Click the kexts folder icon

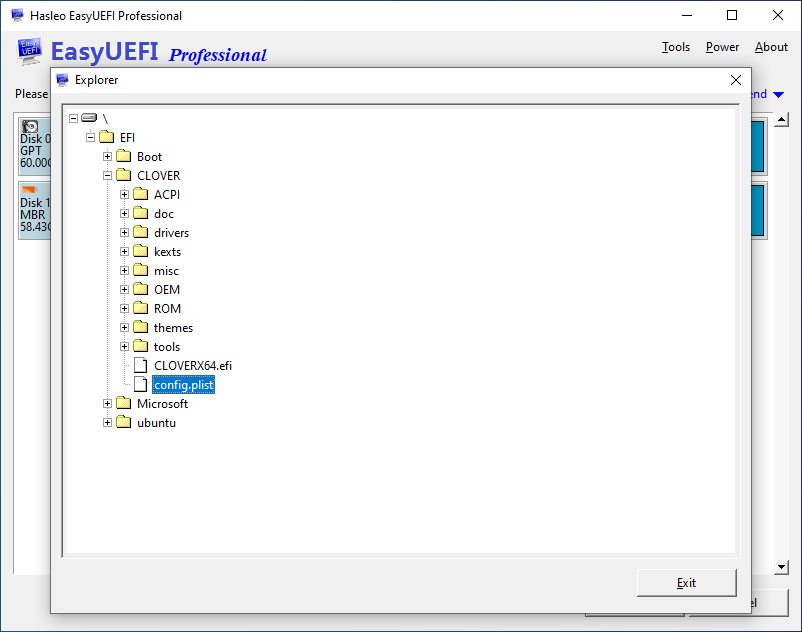pyautogui.click(x=141, y=251)
